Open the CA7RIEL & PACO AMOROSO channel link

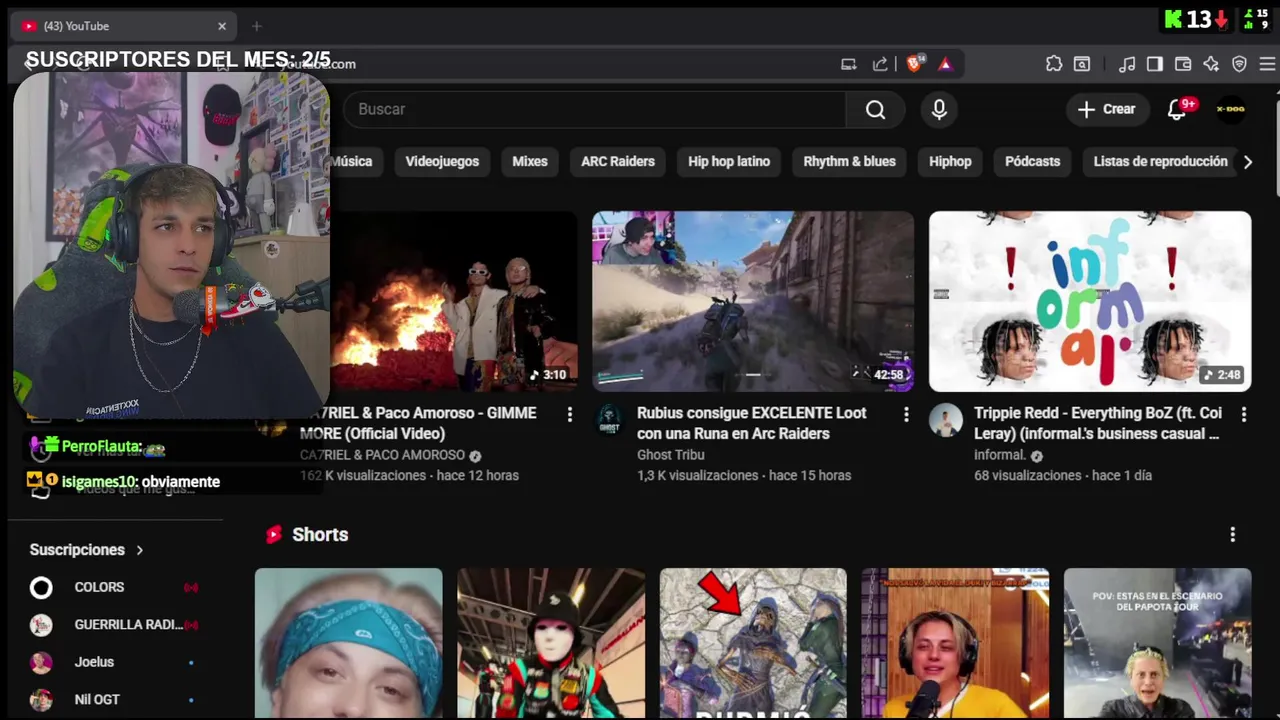(x=382, y=455)
